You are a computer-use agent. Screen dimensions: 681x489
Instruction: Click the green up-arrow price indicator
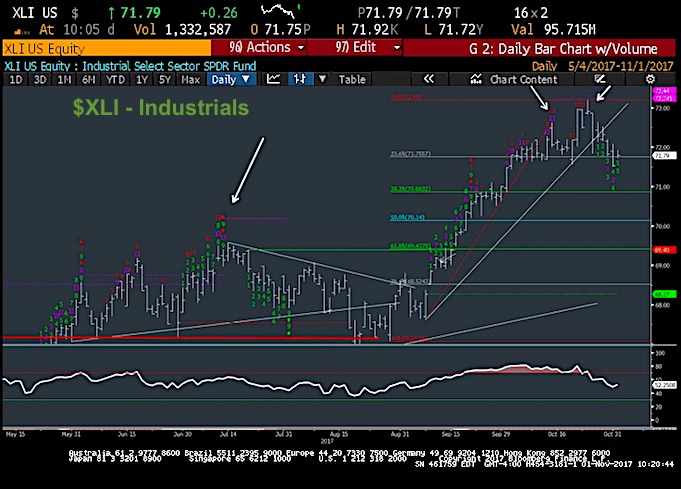pos(112,13)
